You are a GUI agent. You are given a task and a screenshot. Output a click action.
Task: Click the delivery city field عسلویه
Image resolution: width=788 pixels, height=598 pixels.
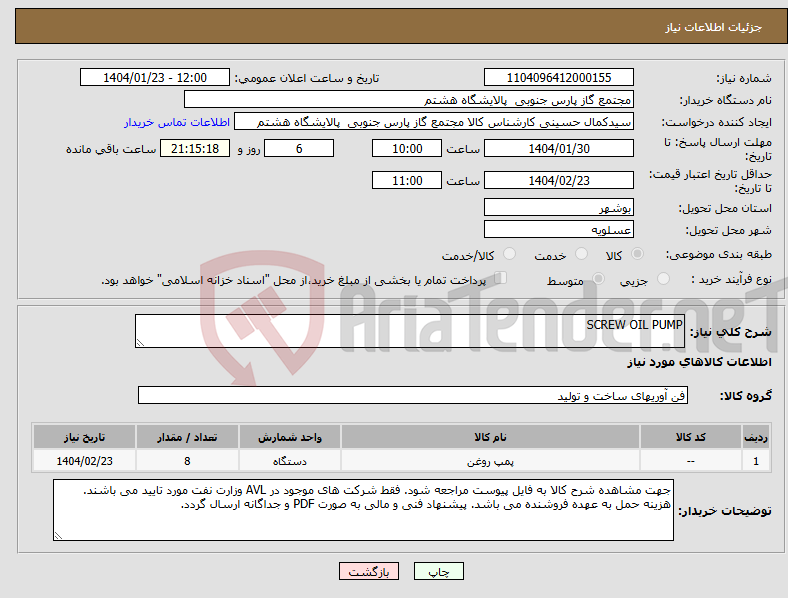pos(558,230)
